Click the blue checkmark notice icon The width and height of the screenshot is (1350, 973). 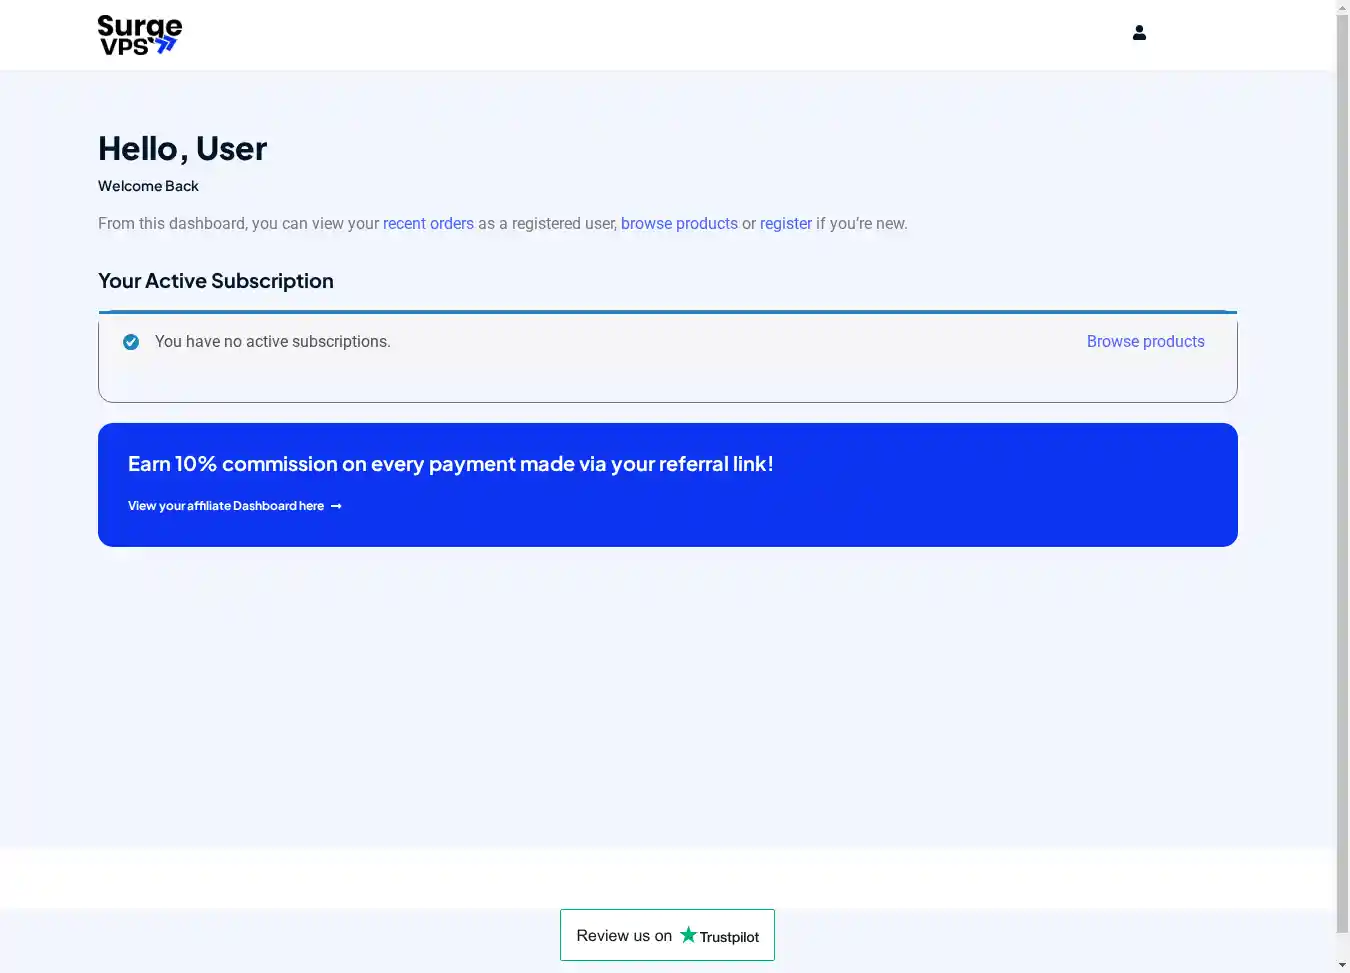pos(131,342)
